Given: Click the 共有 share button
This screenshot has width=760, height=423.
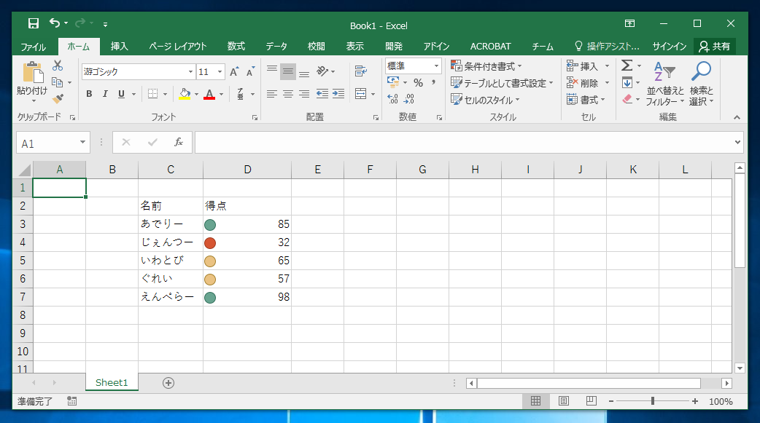Looking at the screenshot, I should pos(714,47).
